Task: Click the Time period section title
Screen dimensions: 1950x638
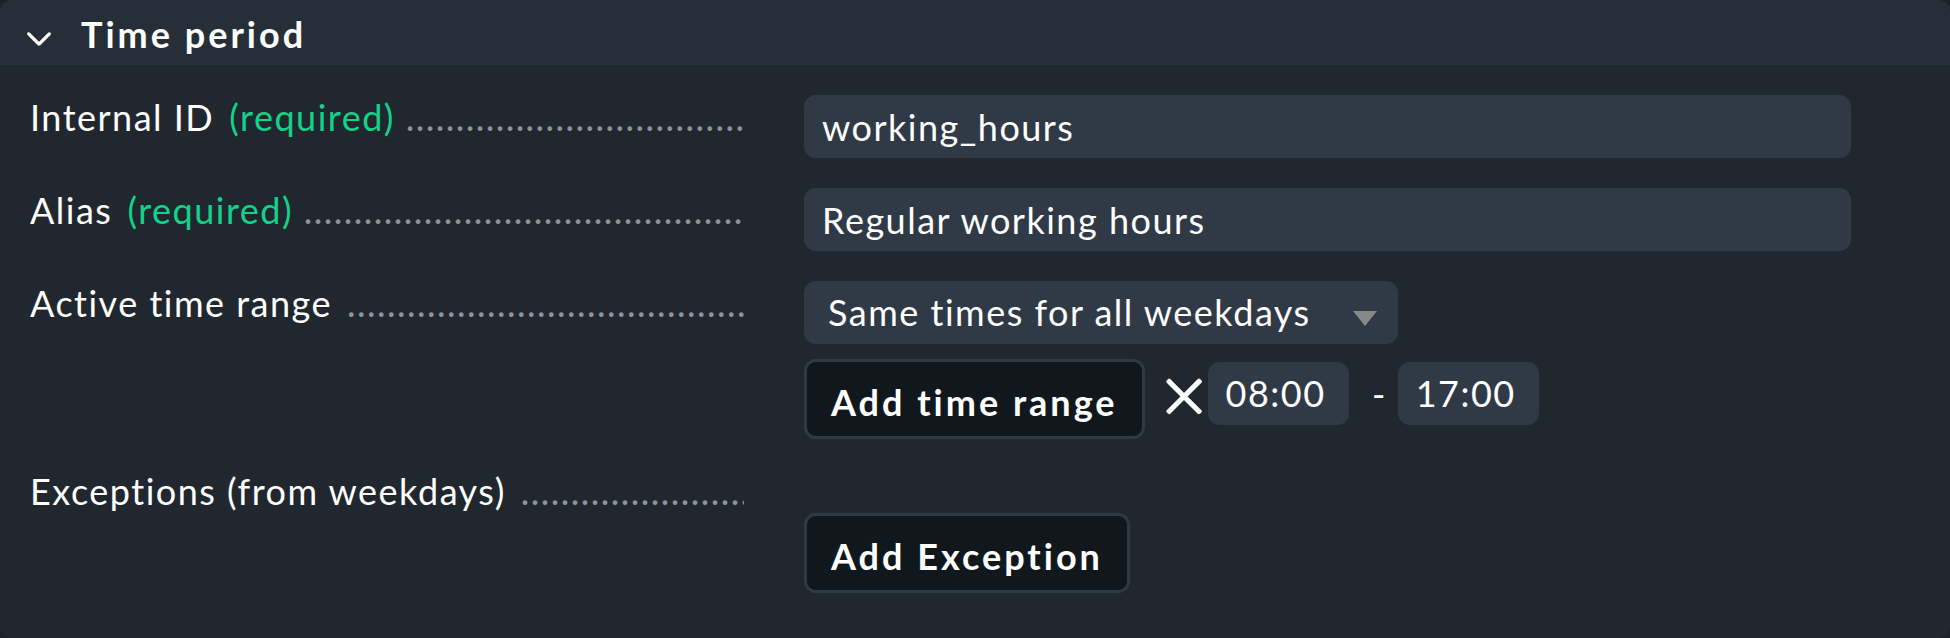Action: pos(192,36)
